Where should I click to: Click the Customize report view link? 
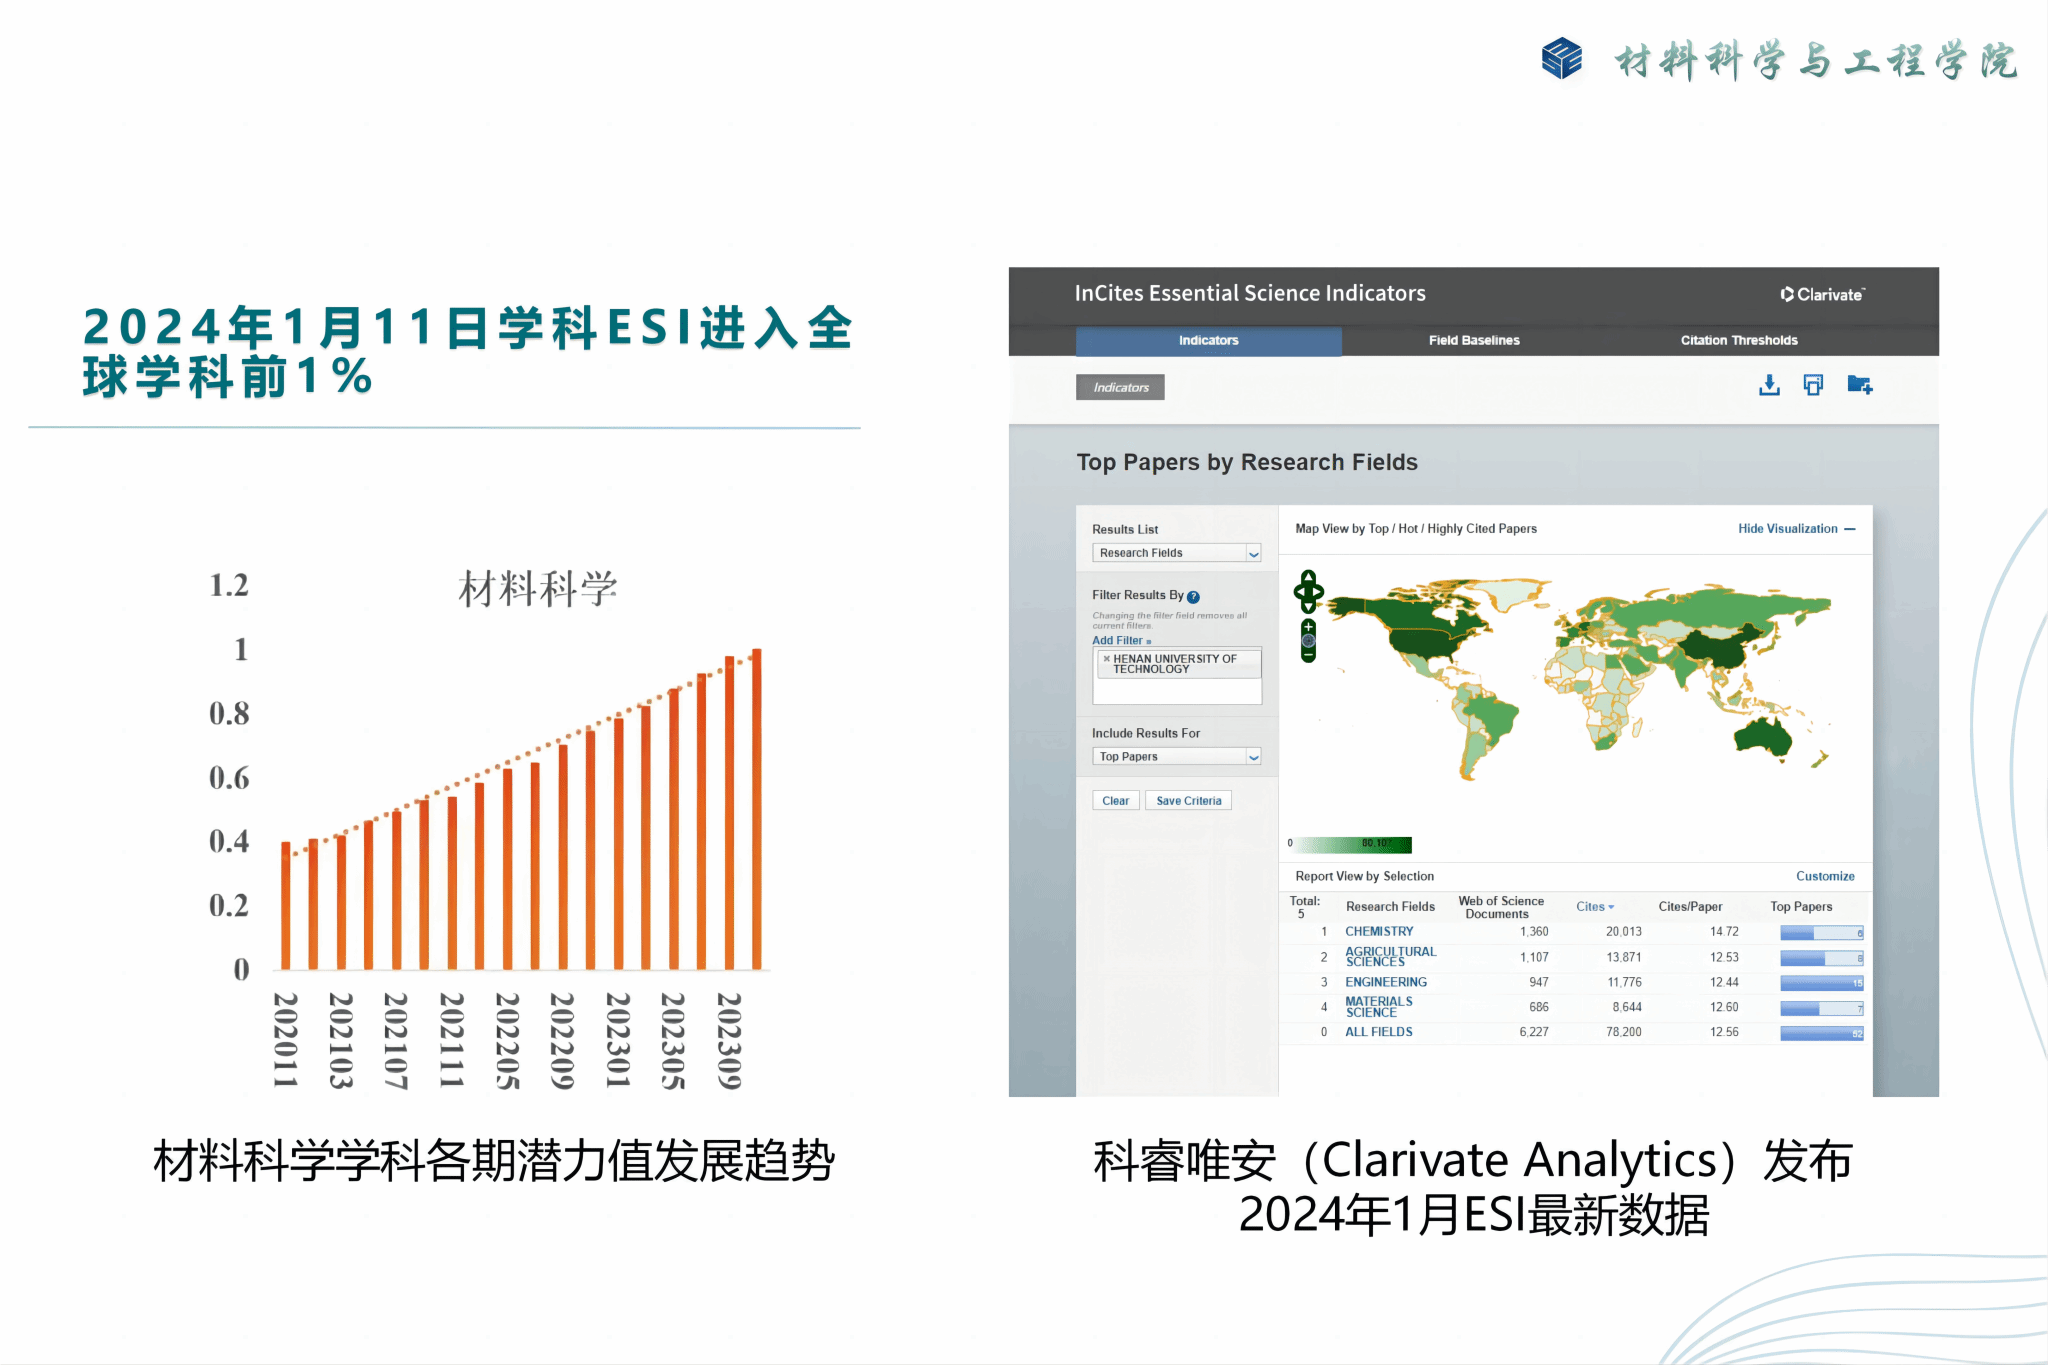click(x=1824, y=877)
